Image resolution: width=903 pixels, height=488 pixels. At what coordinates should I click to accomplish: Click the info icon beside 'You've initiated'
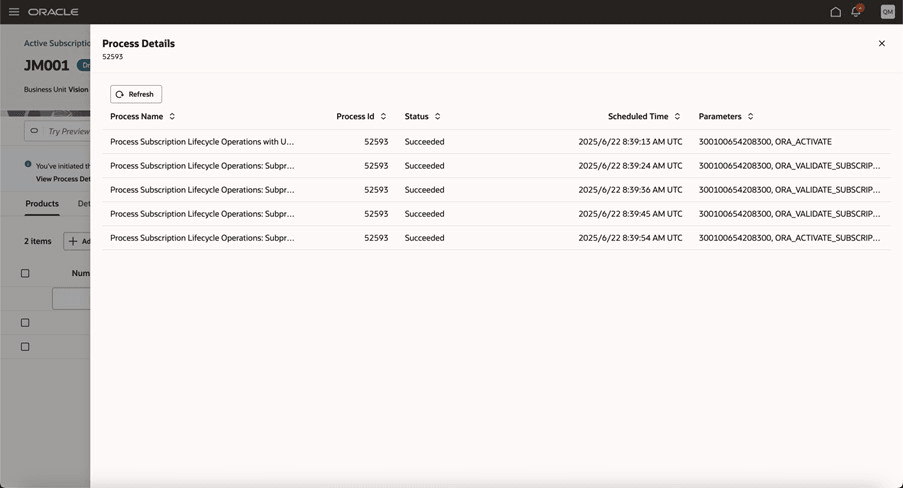pos(28,164)
